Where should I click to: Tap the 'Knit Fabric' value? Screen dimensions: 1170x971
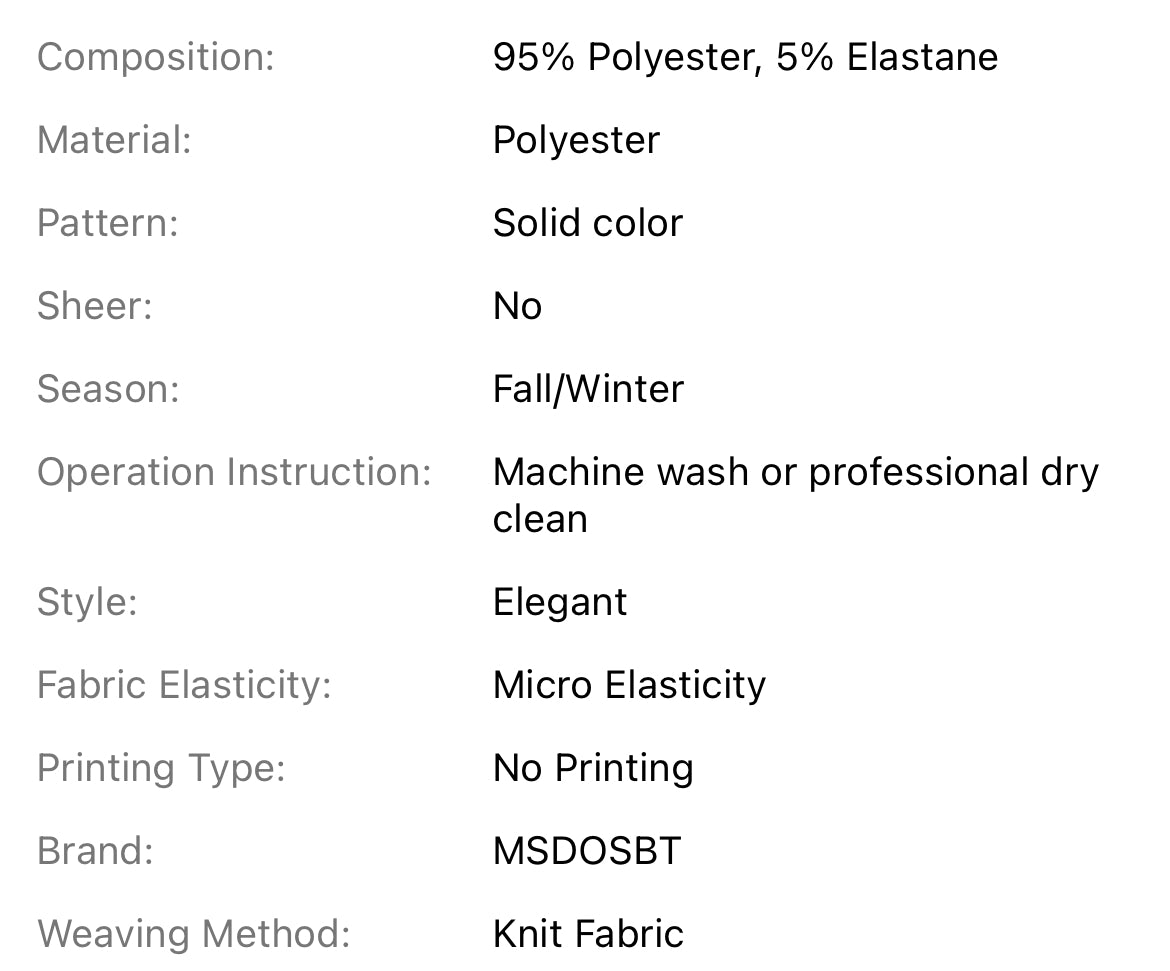pos(588,934)
